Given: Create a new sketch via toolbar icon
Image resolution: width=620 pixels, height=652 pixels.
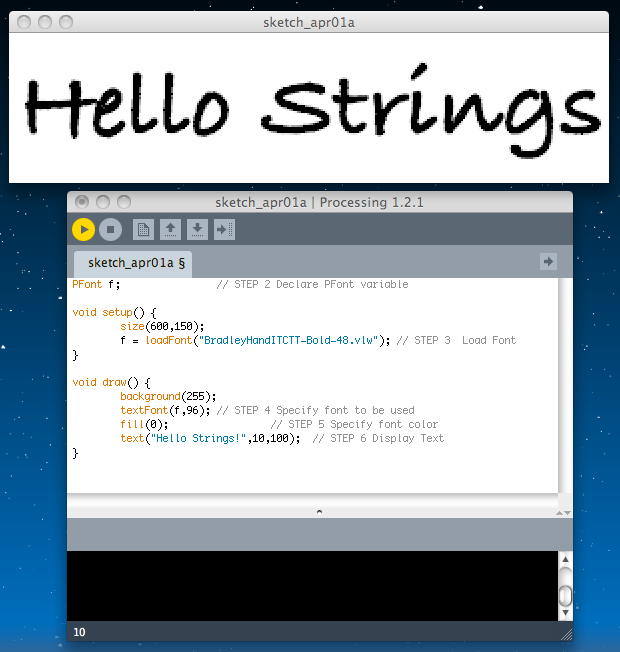Looking at the screenshot, I should click(143, 230).
